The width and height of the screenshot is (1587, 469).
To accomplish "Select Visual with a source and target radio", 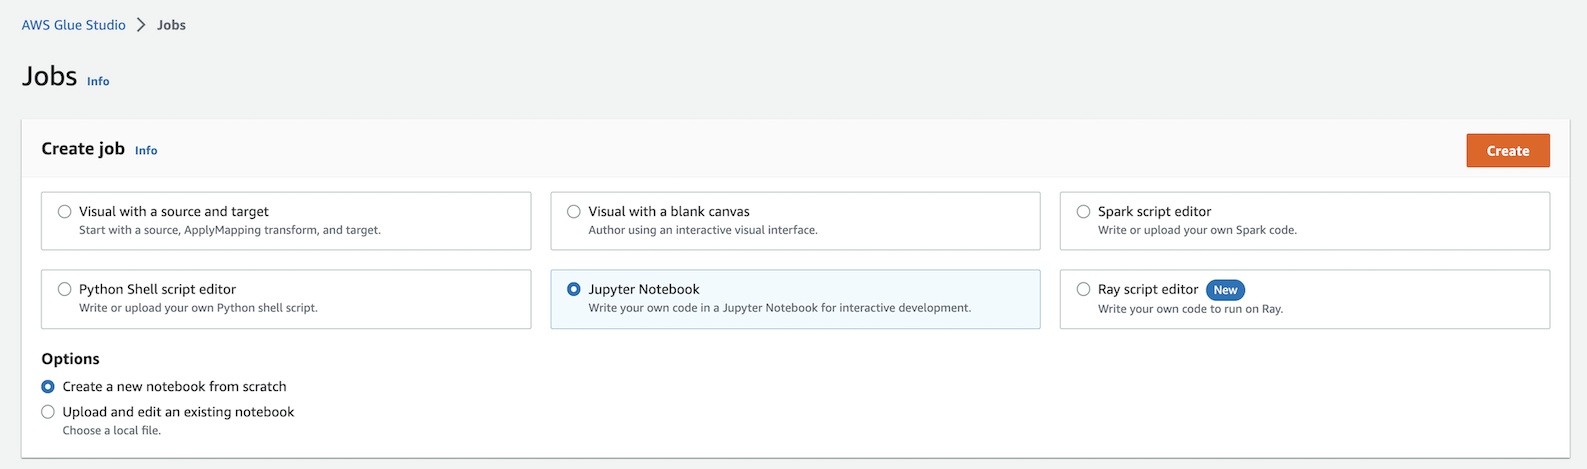I will [x=65, y=212].
